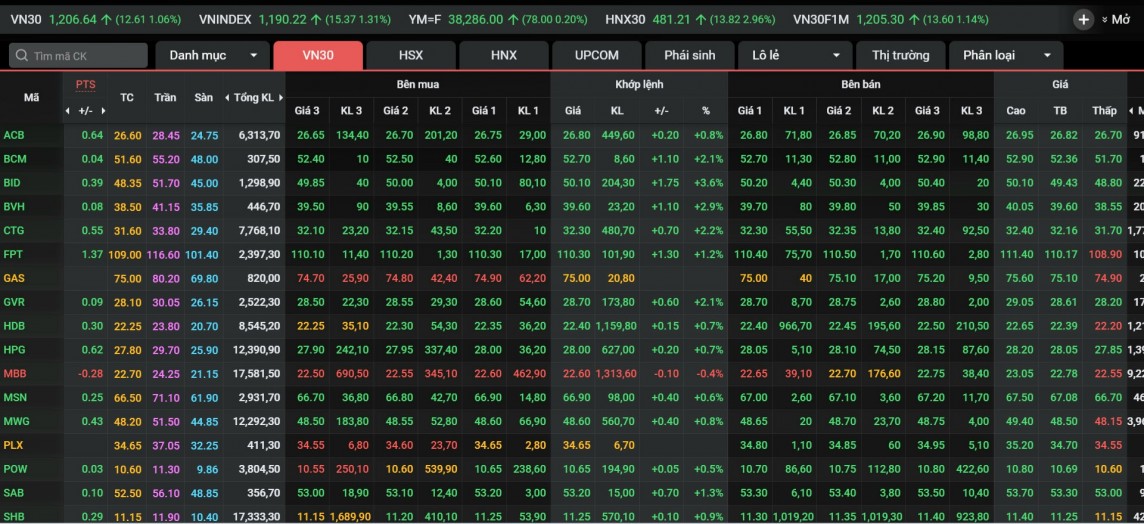Image resolution: width=1144 pixels, height=524 pixels.
Task: Select the FPT stock symbol row
Action: click(13, 255)
